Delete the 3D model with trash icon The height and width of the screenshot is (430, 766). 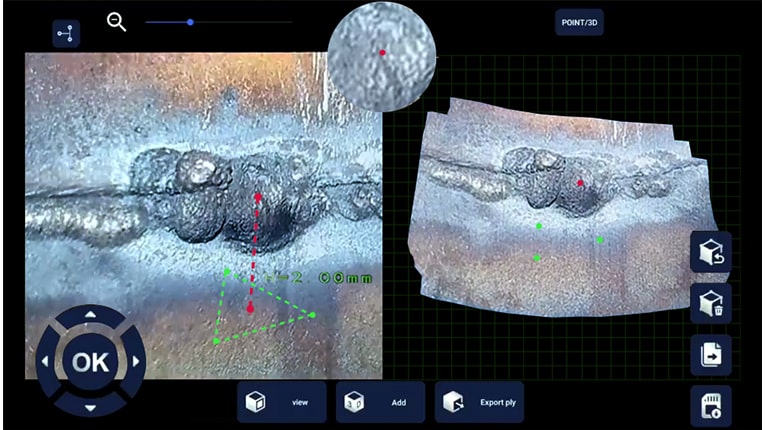pos(710,303)
